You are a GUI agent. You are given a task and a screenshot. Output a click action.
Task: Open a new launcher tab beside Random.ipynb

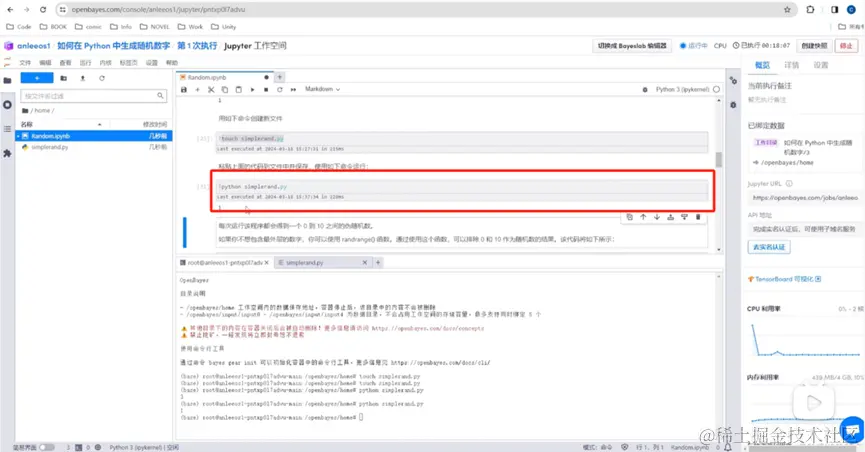pos(280,77)
